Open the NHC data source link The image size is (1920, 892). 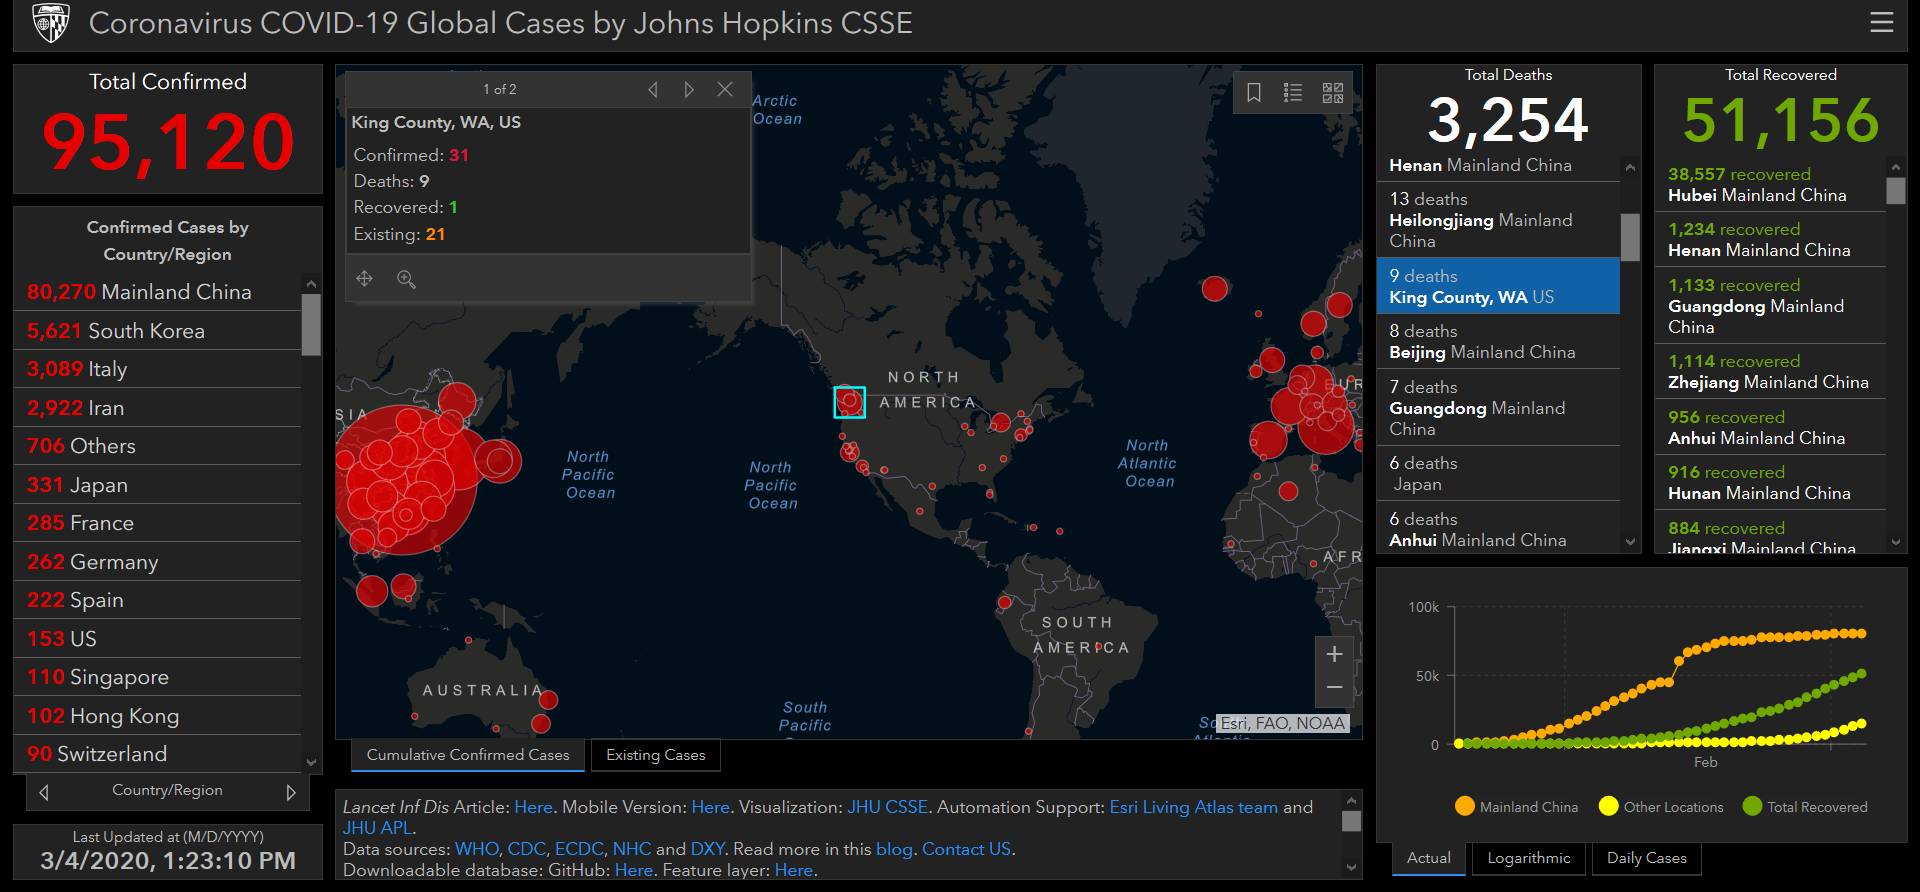click(x=632, y=849)
